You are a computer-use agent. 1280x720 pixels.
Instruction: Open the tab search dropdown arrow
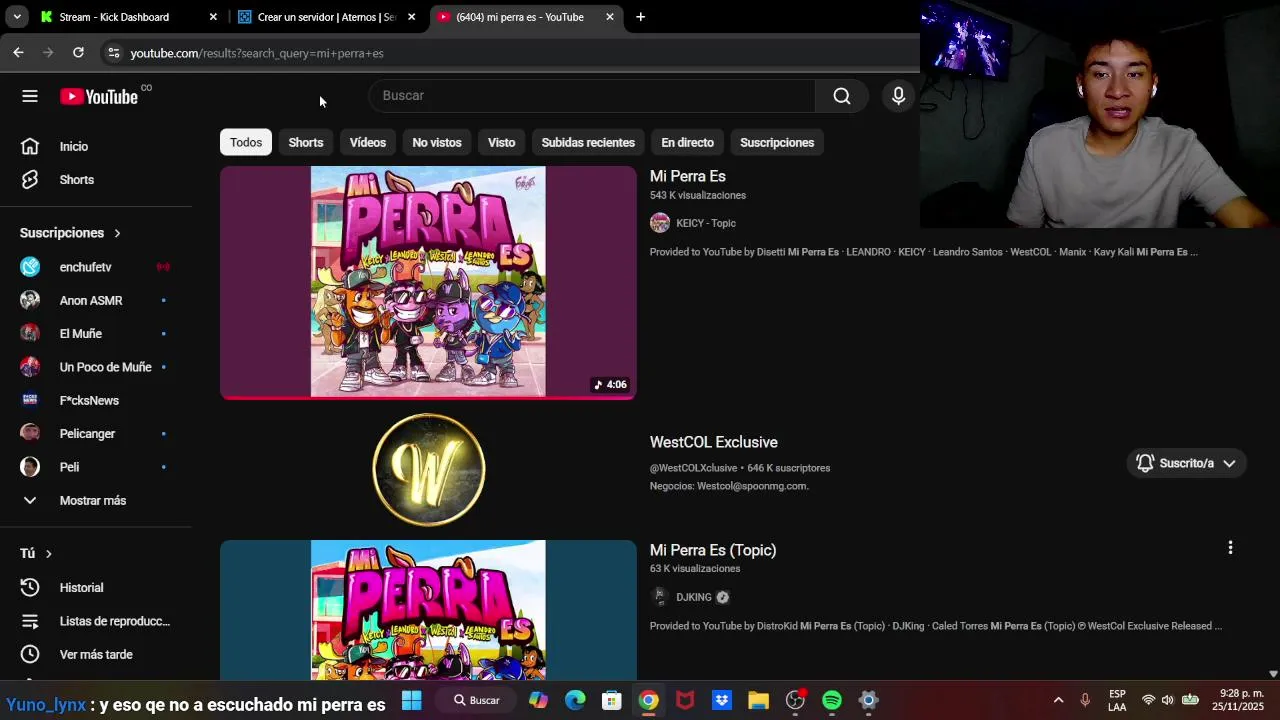pyautogui.click(x=17, y=17)
